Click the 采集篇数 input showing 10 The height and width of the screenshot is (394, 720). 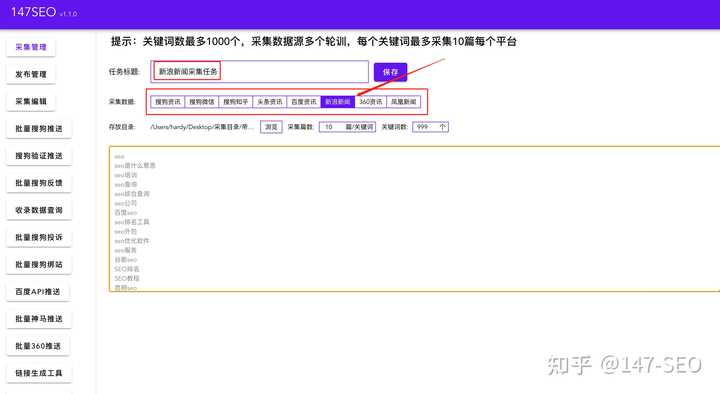tap(347, 127)
